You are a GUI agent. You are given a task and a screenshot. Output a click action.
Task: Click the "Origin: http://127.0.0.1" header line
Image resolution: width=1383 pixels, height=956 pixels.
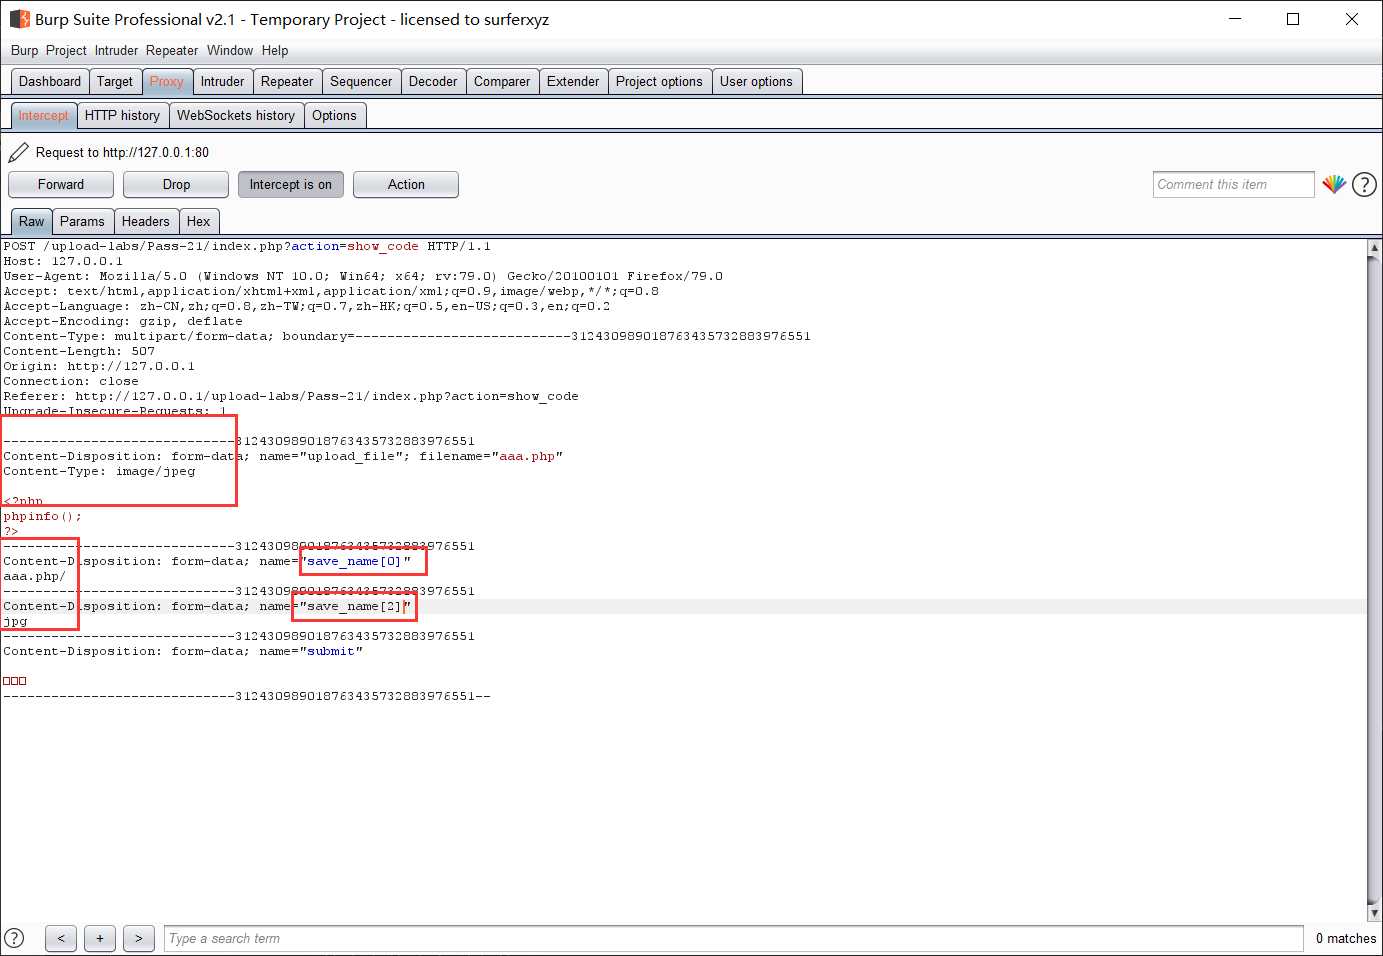(x=99, y=366)
